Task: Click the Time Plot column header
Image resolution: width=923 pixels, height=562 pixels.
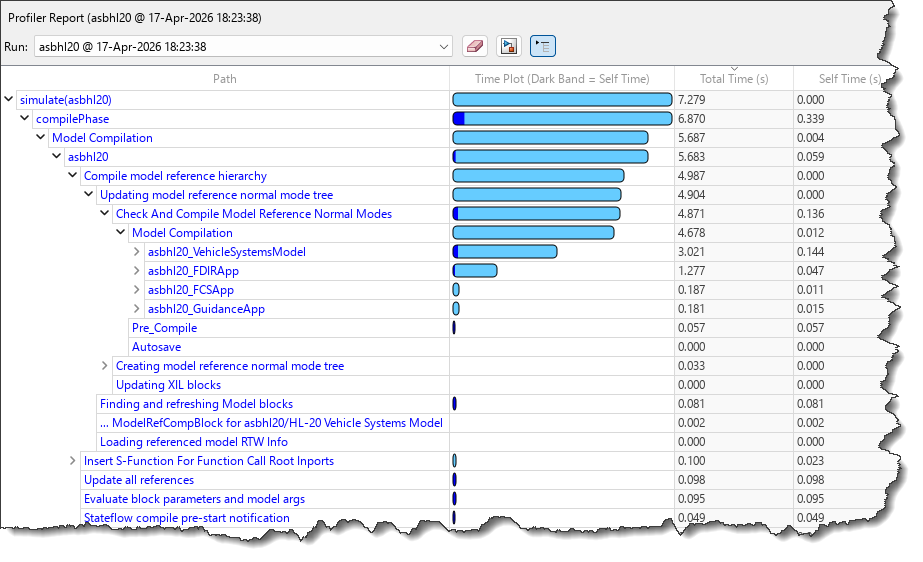Action: pos(561,79)
